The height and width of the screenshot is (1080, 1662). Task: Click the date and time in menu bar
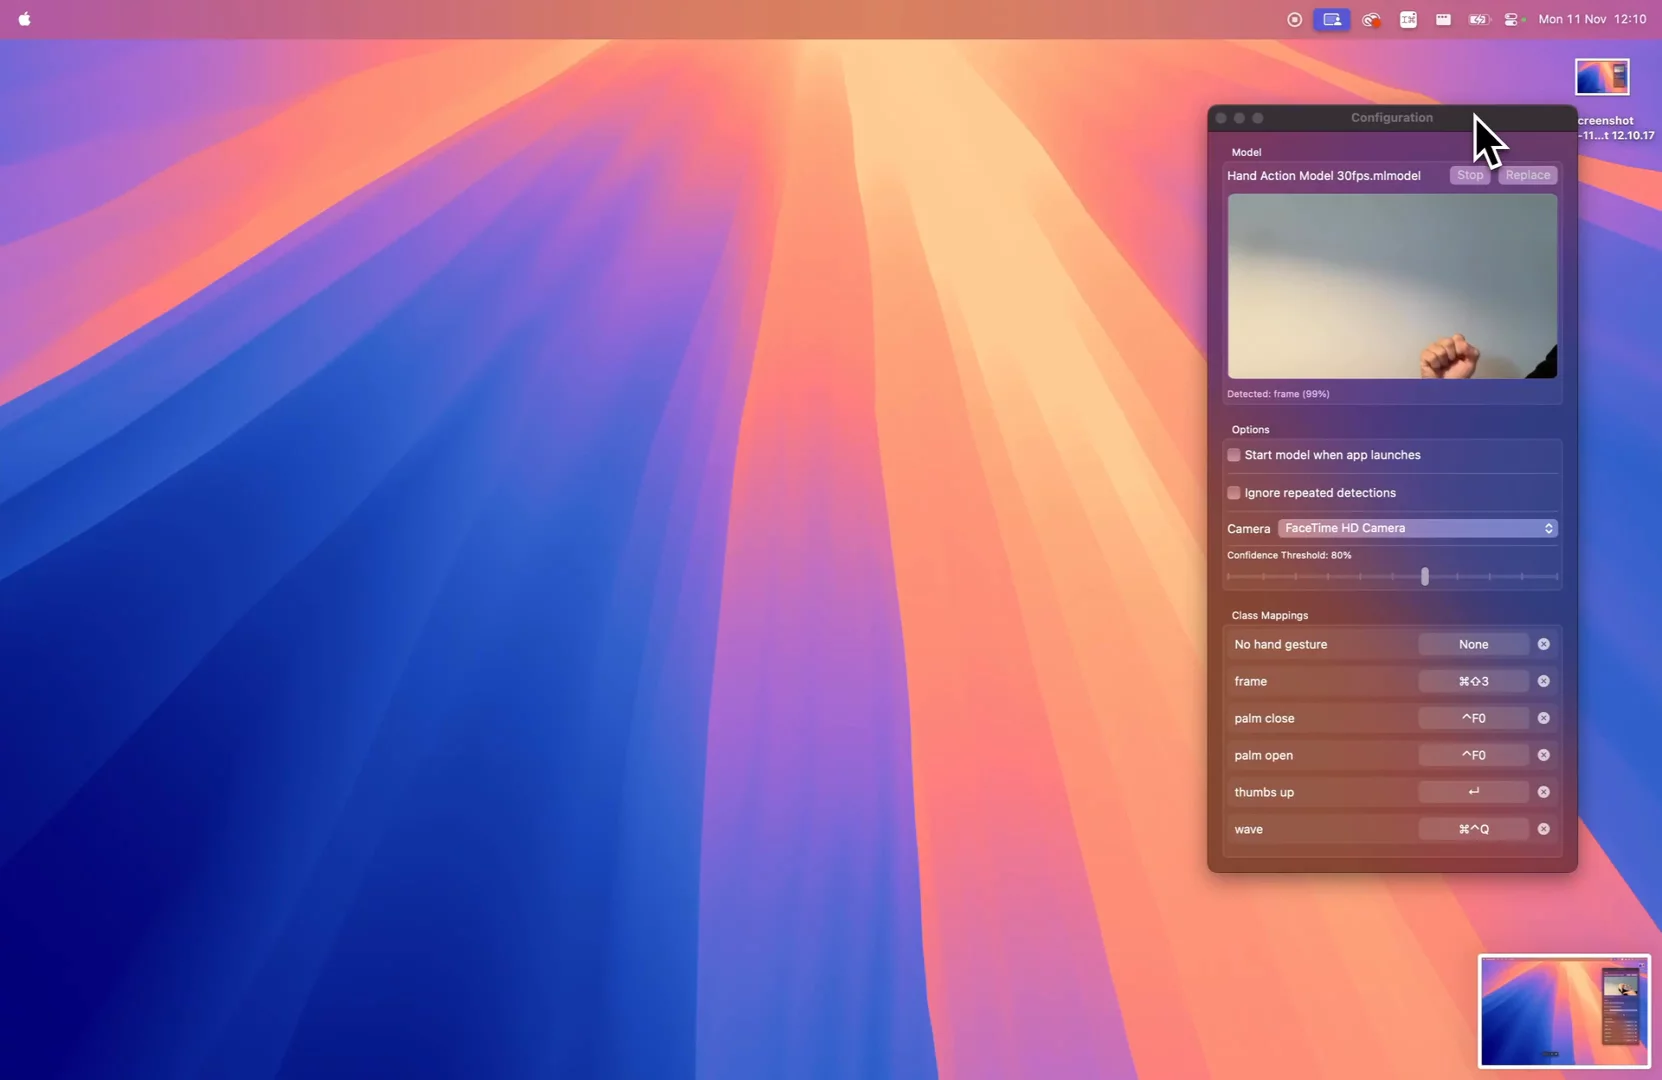(x=1592, y=19)
